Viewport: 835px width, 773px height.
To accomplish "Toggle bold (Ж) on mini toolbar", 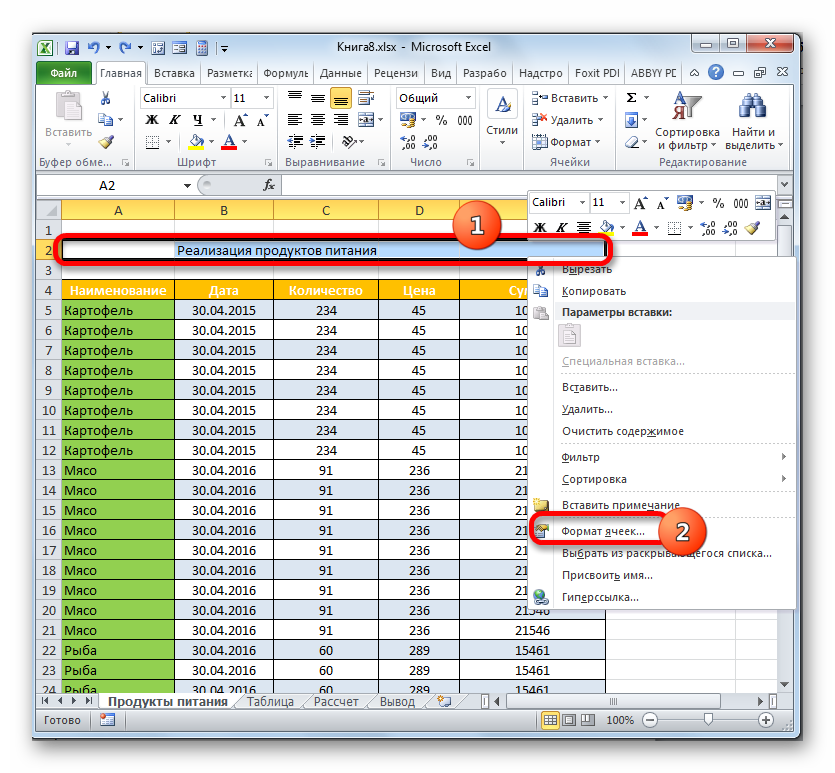I will pyautogui.click(x=540, y=228).
